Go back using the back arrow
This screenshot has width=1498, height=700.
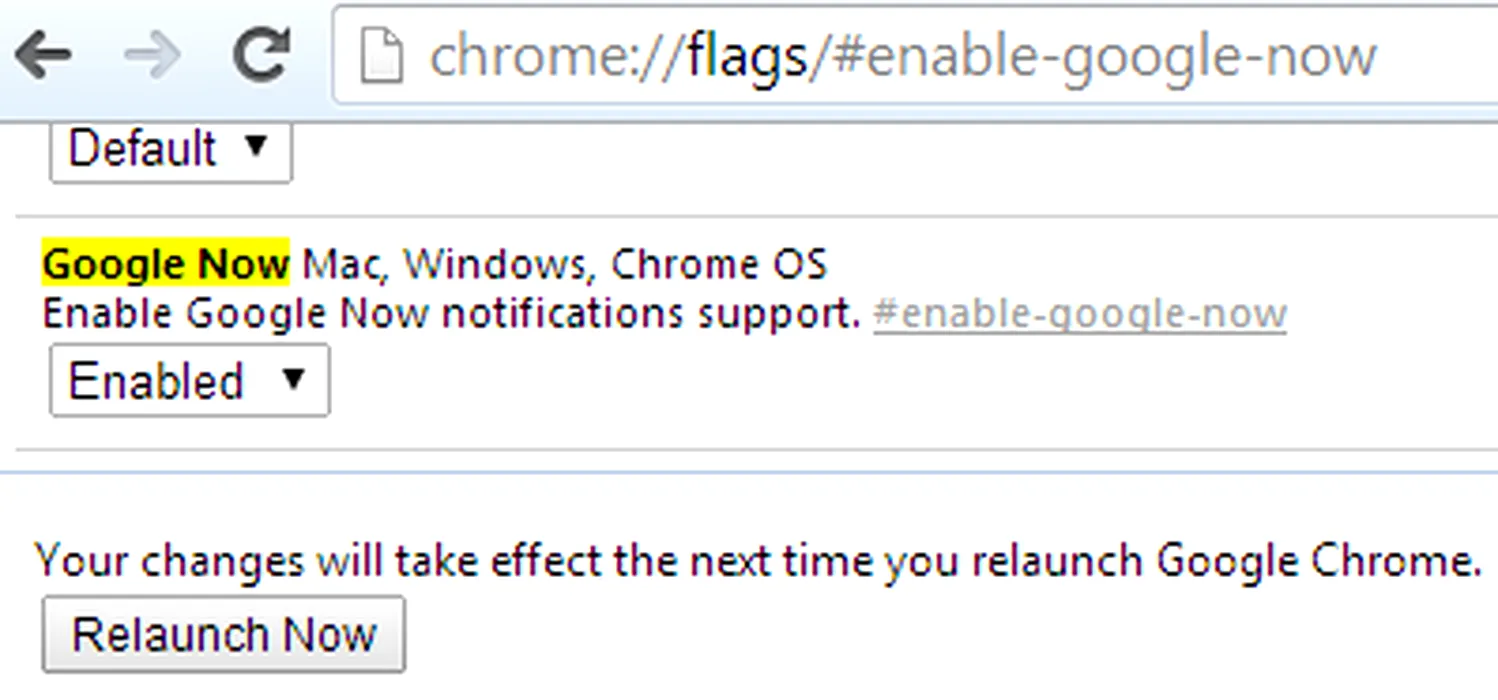pos(43,55)
